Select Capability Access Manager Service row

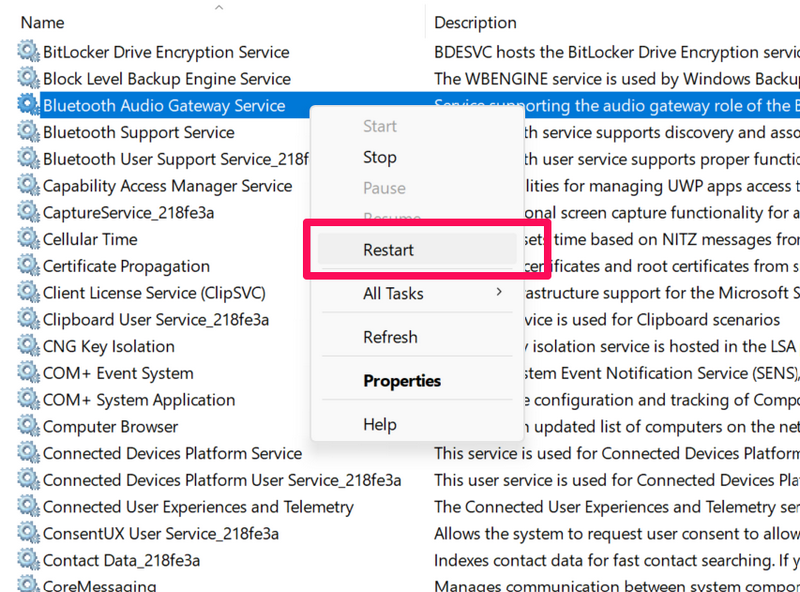pyautogui.click(x=167, y=186)
